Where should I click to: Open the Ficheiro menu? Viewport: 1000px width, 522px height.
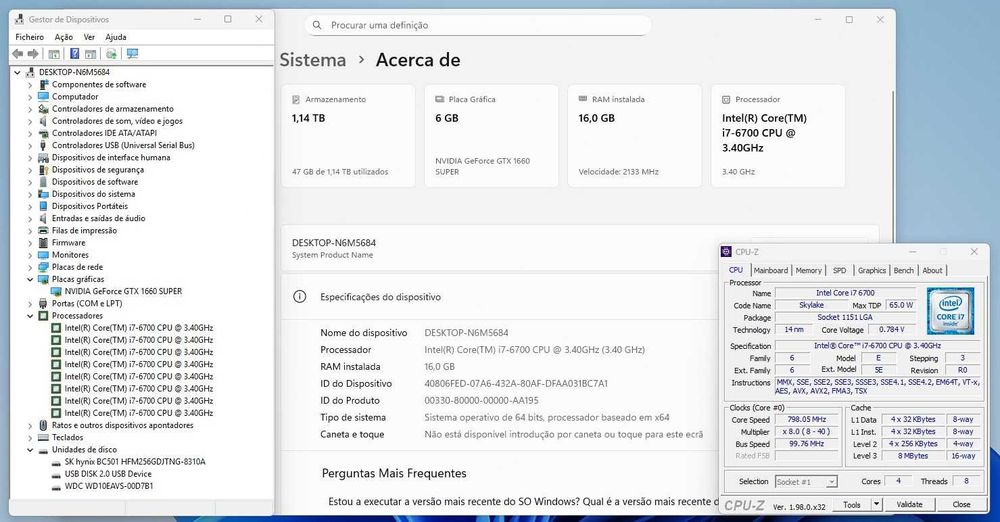point(29,37)
